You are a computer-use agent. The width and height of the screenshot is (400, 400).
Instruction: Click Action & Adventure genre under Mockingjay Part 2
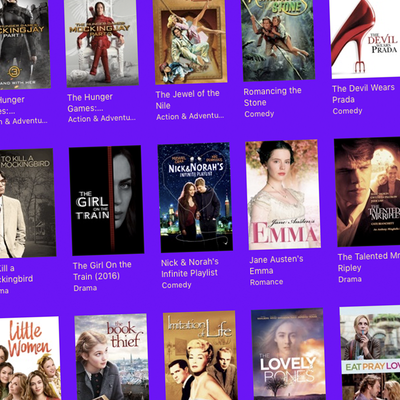[102, 119]
